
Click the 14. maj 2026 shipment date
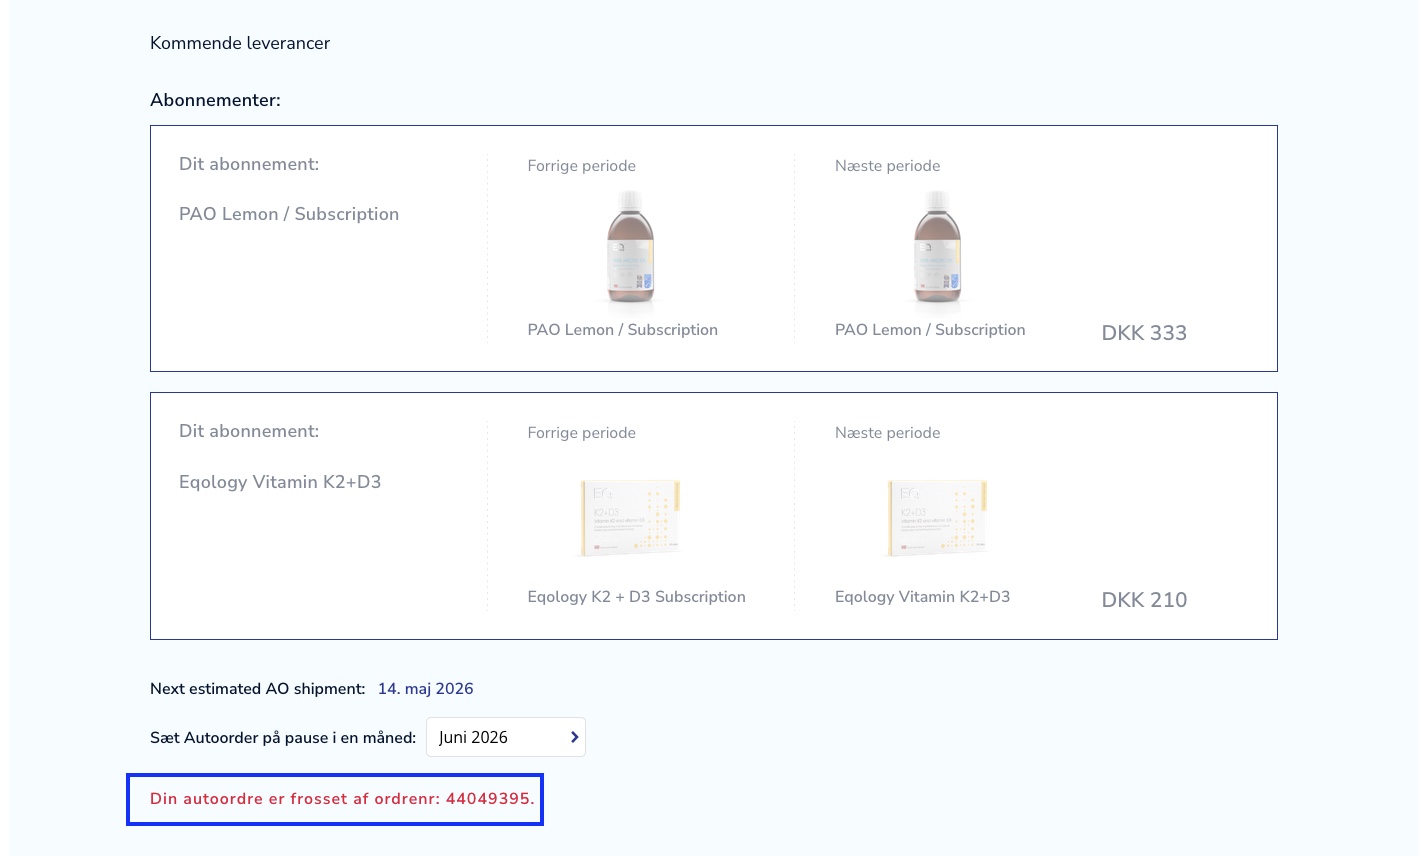click(425, 688)
